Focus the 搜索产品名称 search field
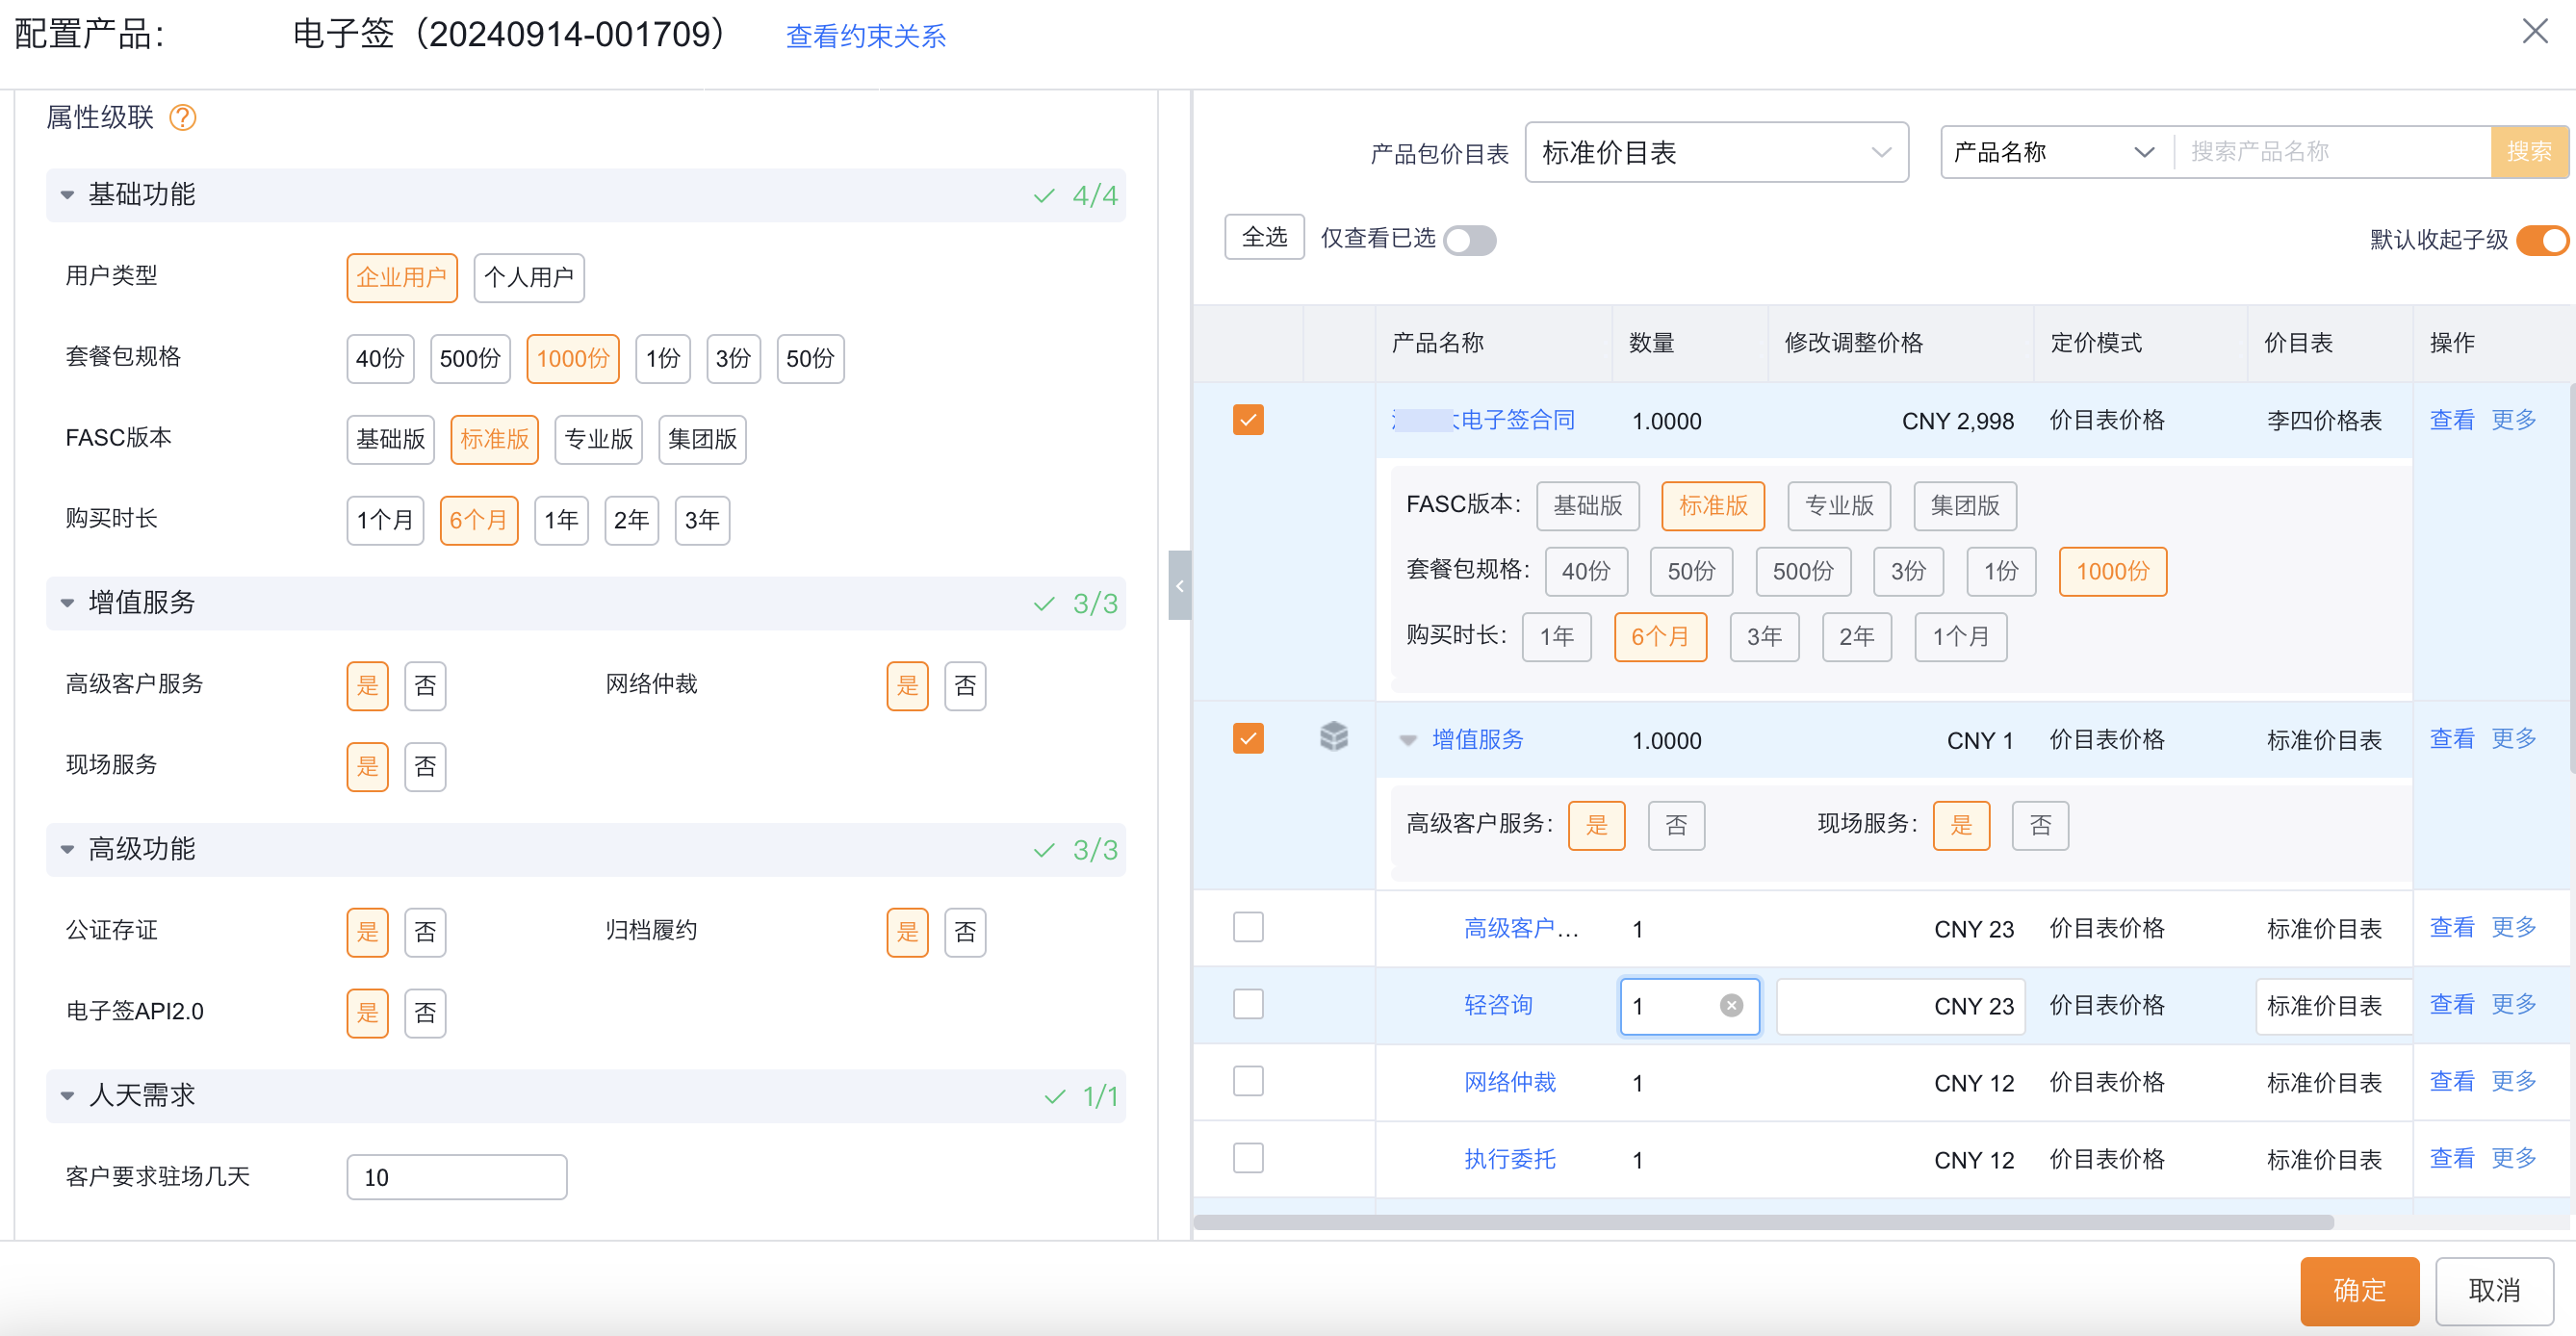Screen dimensions: 2576x1336 pyautogui.click(x=2332, y=152)
